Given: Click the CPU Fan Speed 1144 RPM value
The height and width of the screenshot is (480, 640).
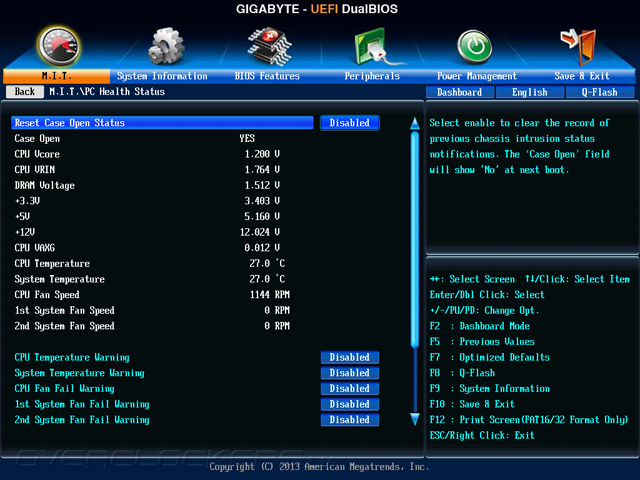Looking at the screenshot, I should [x=270, y=295].
